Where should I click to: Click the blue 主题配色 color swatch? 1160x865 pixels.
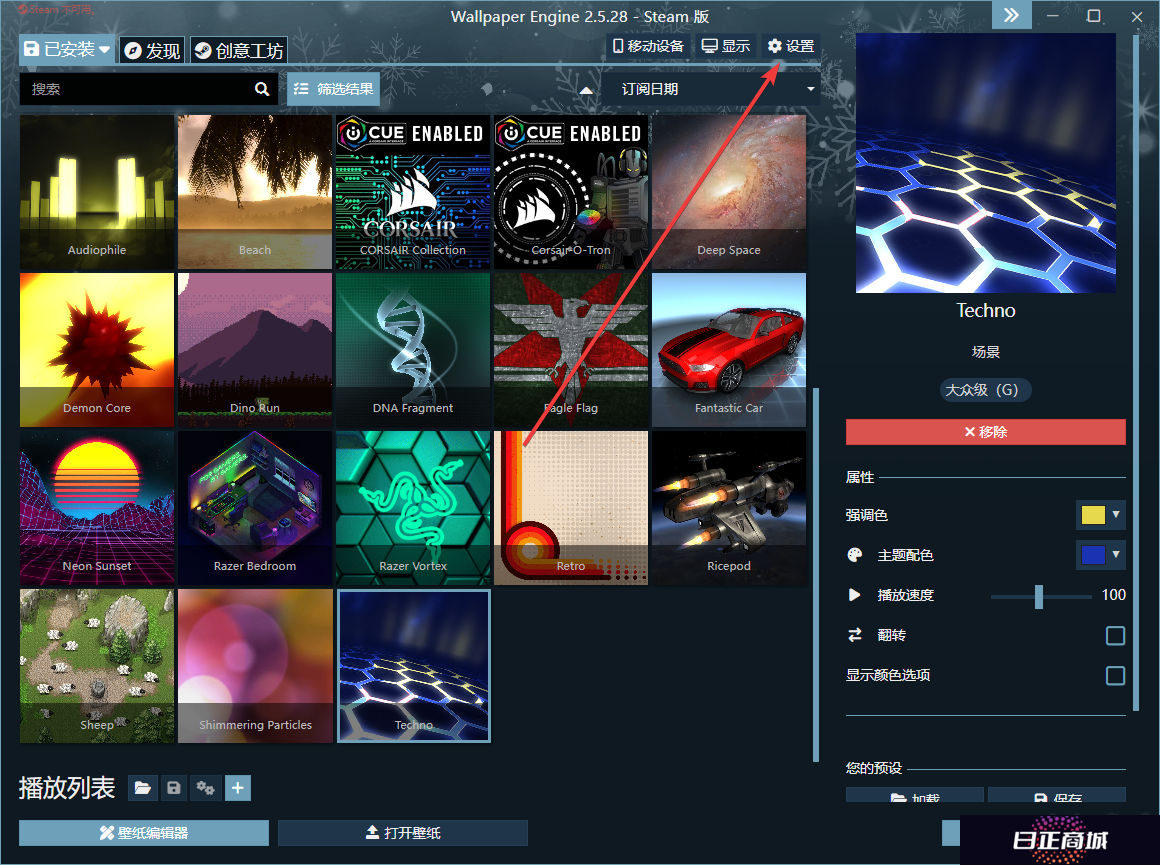1093,555
